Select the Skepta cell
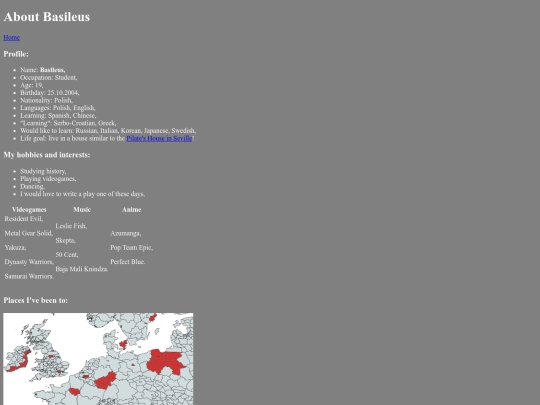The width and height of the screenshot is (540, 405). click(65, 240)
